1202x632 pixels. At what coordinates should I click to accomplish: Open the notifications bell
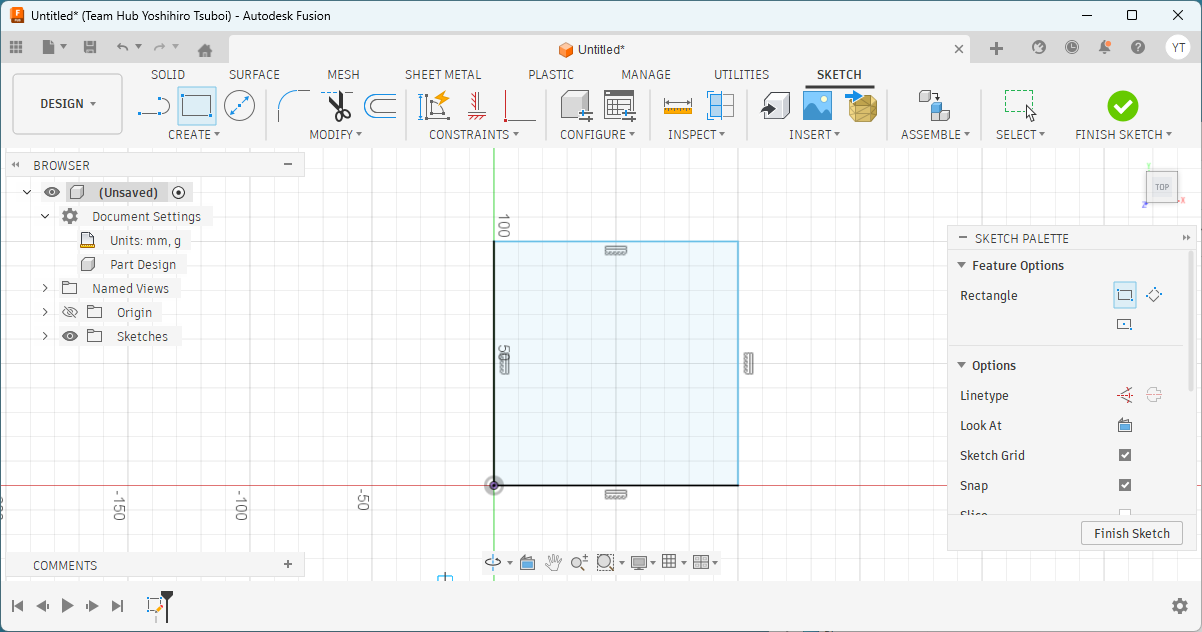tap(1105, 47)
